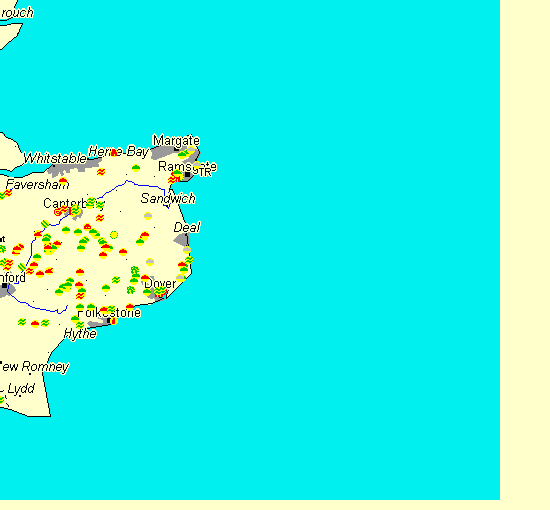Click the red wavy marker below Whitstable
This screenshot has width=550, height=510.
click(x=101, y=172)
